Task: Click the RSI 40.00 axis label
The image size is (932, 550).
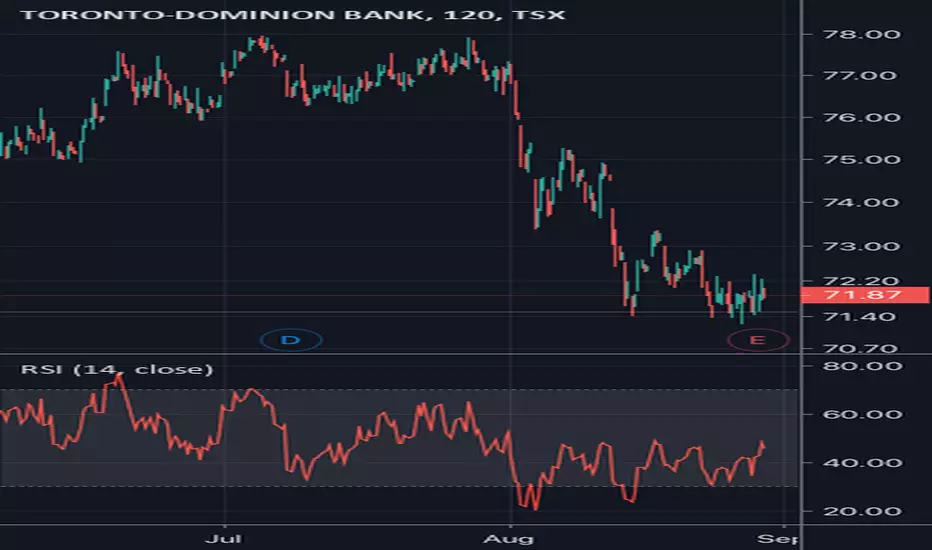Action: tap(862, 463)
